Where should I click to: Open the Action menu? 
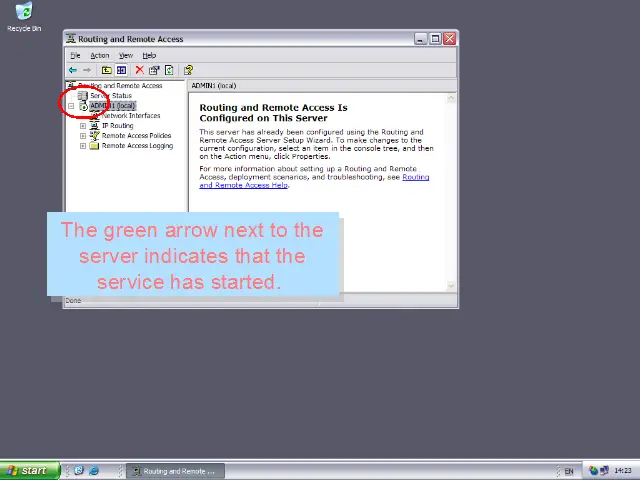pos(100,55)
